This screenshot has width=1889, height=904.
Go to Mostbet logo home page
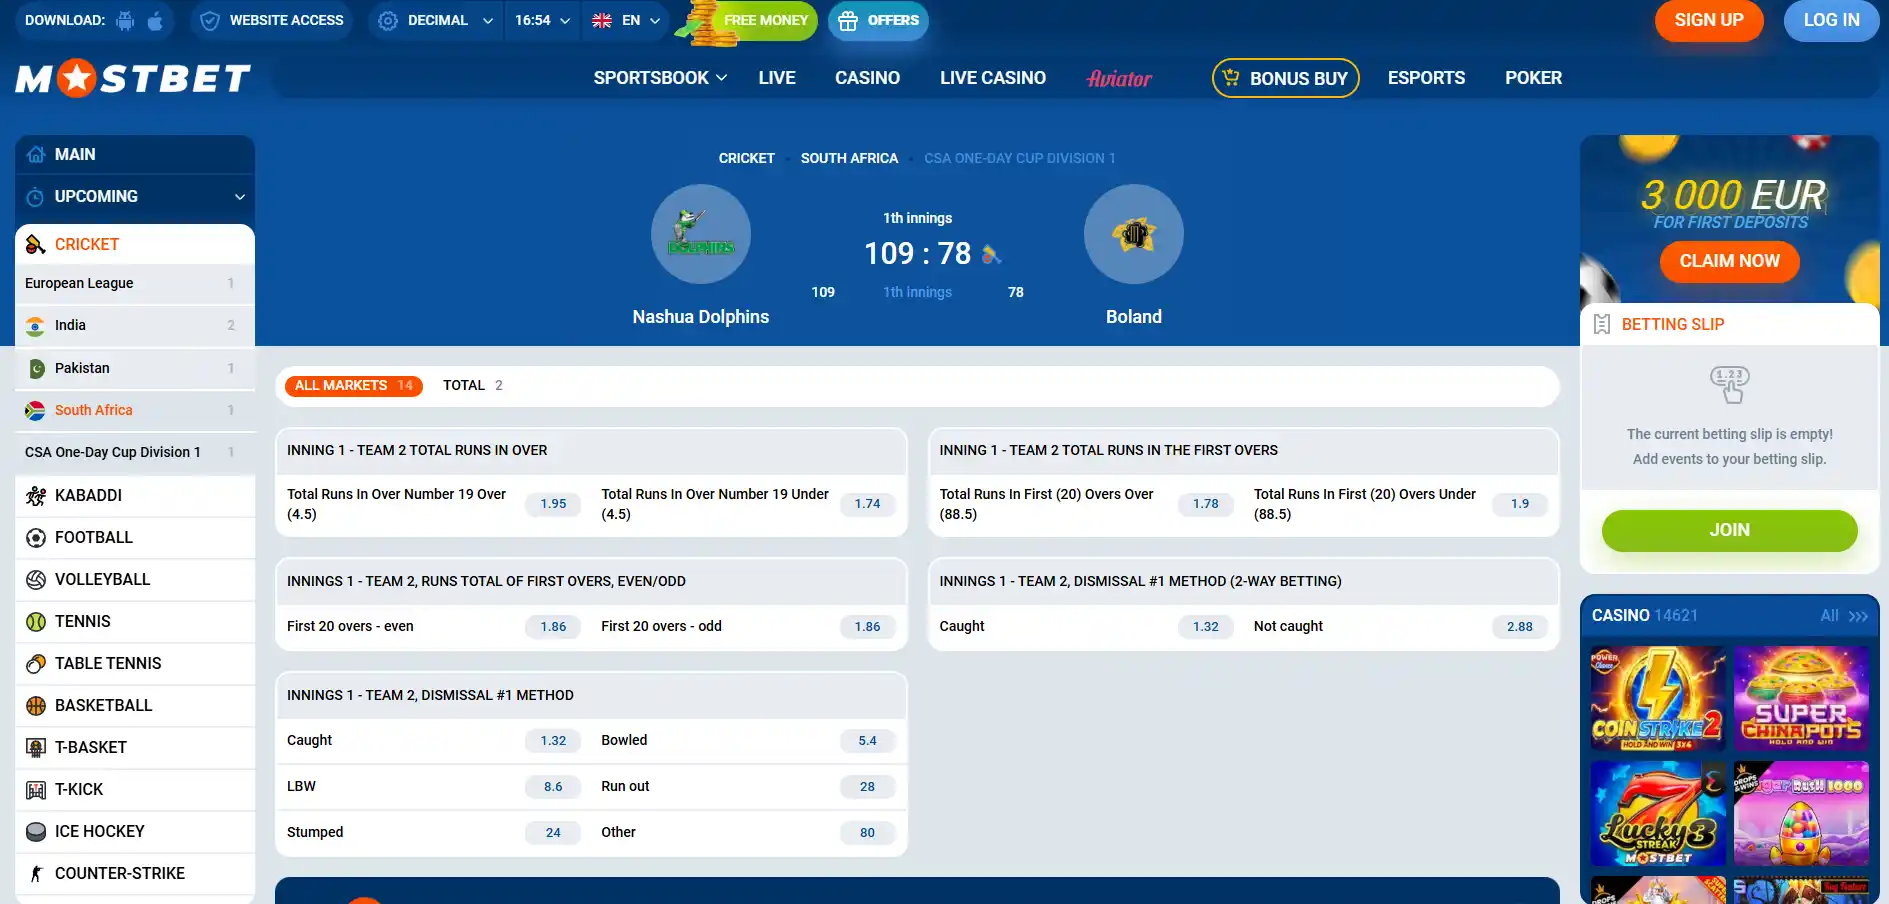(133, 78)
